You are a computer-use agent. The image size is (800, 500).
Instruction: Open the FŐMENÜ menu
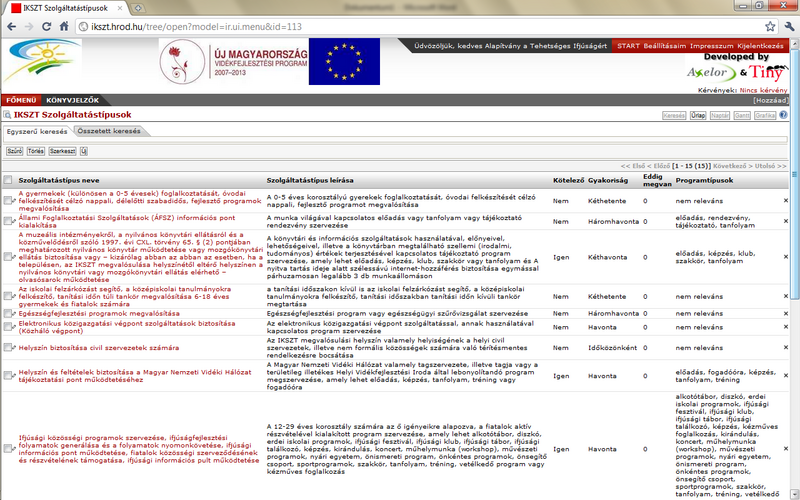(21, 100)
